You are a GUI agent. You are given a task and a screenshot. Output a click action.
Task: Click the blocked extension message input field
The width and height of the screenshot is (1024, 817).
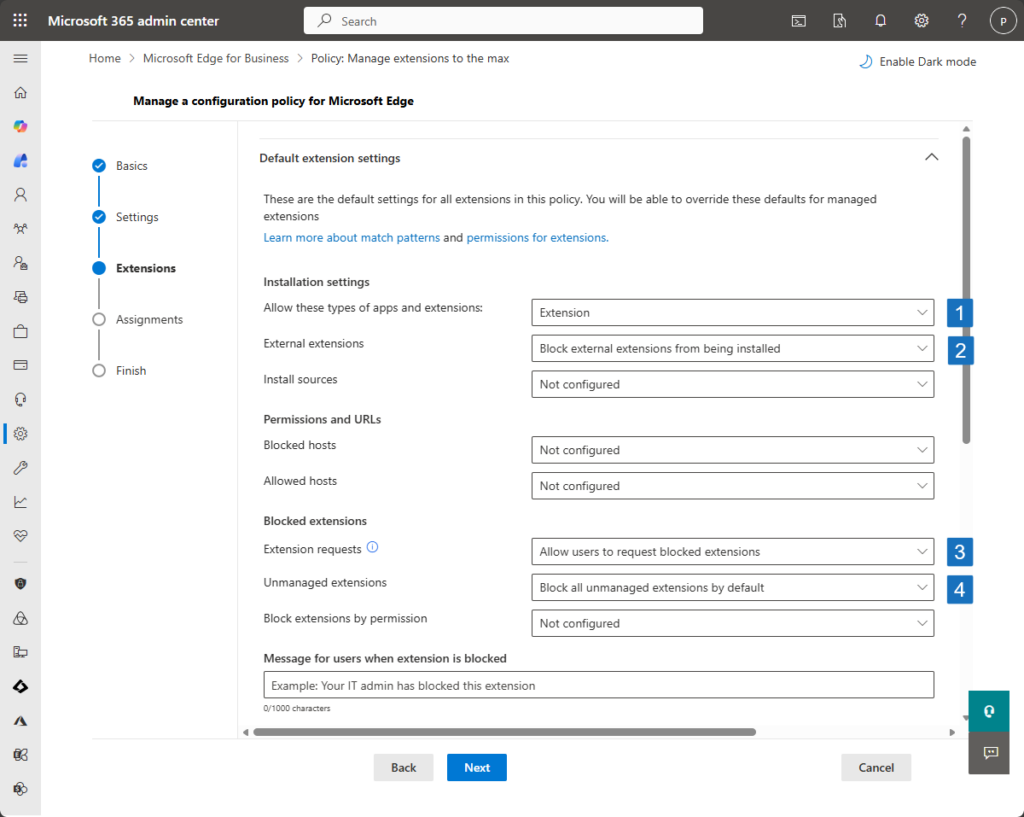(x=598, y=686)
